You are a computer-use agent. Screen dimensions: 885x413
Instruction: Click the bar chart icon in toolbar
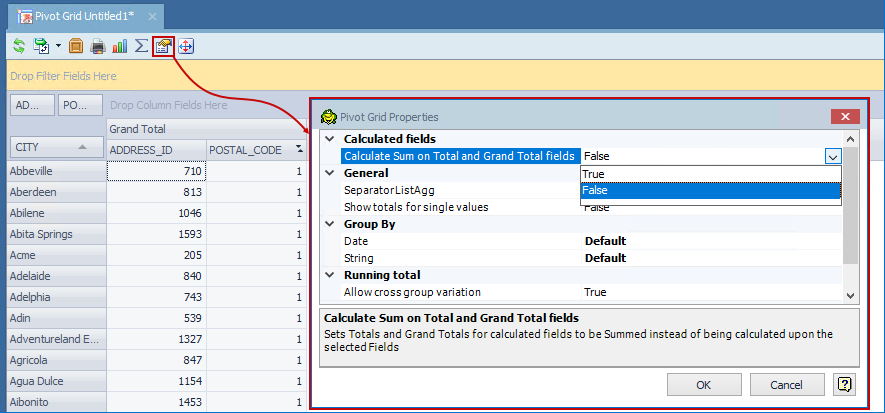120,46
